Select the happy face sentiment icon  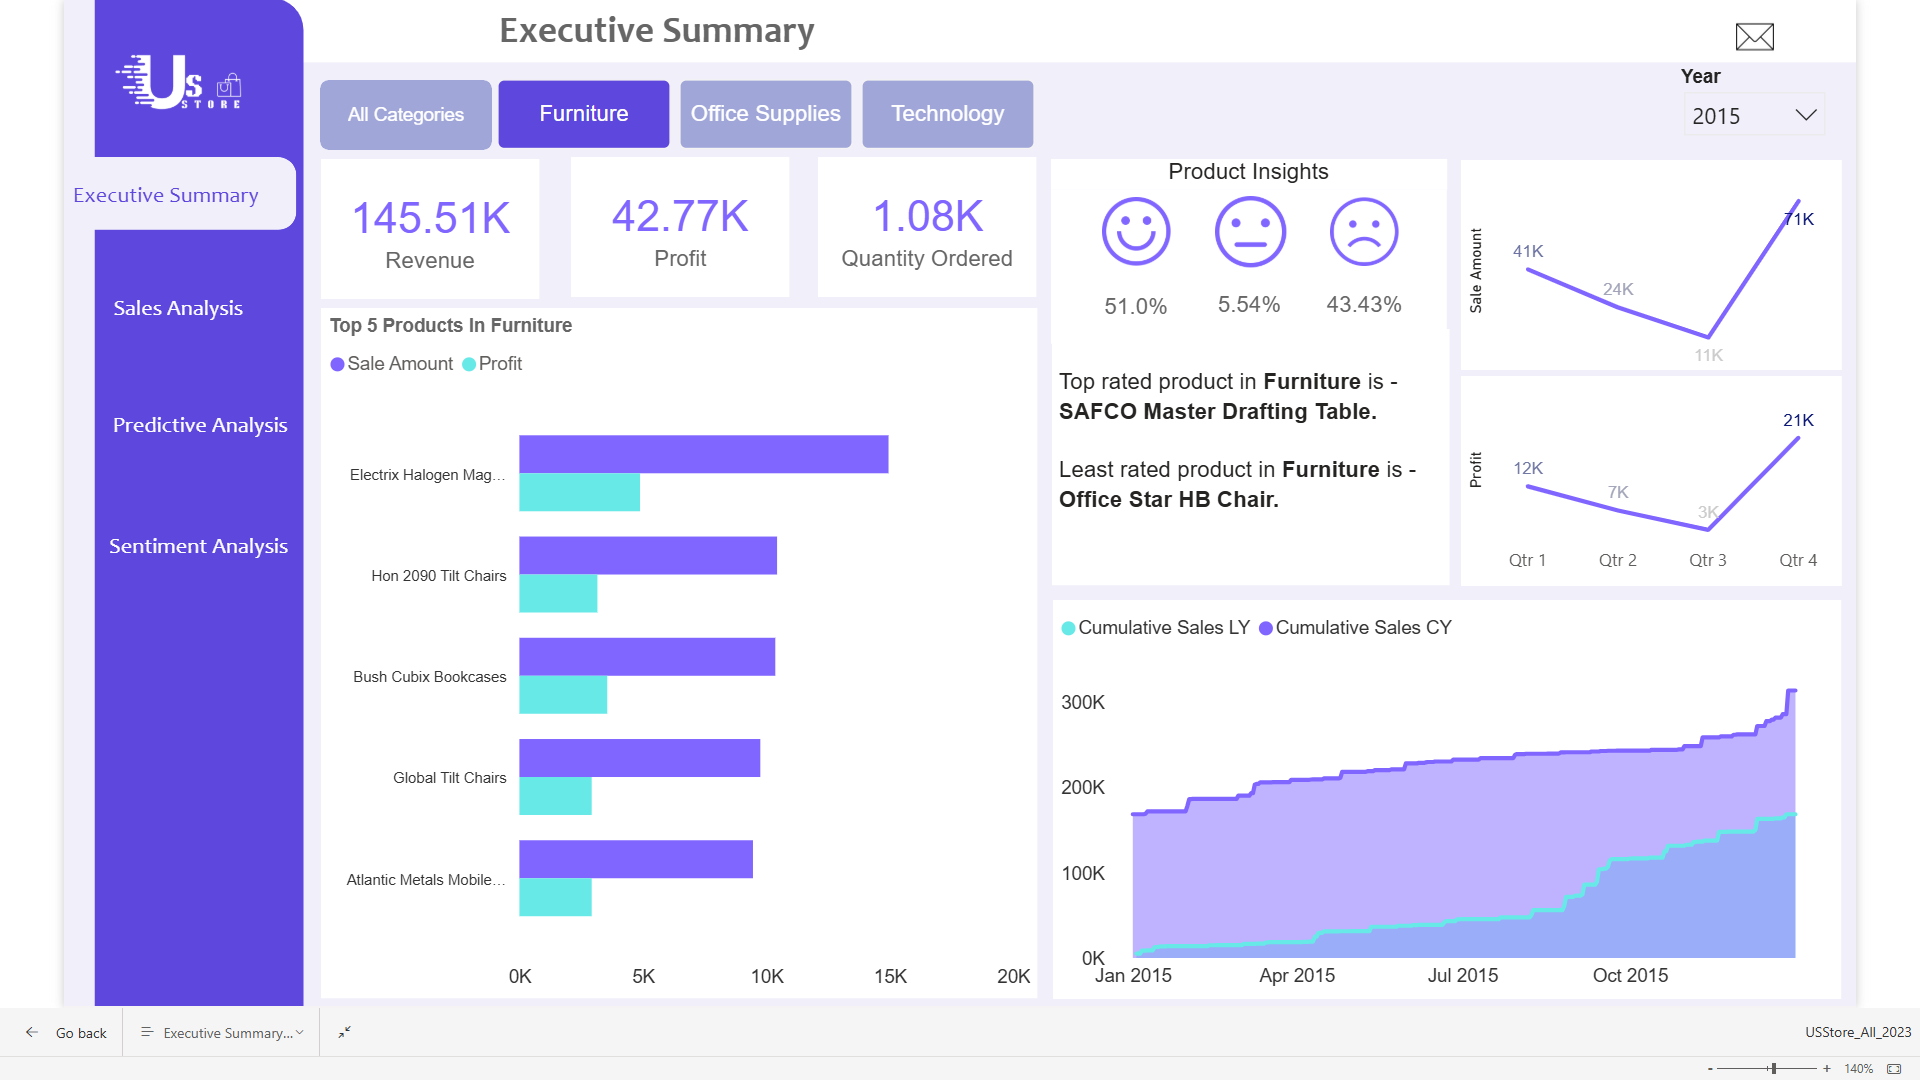click(x=1136, y=231)
